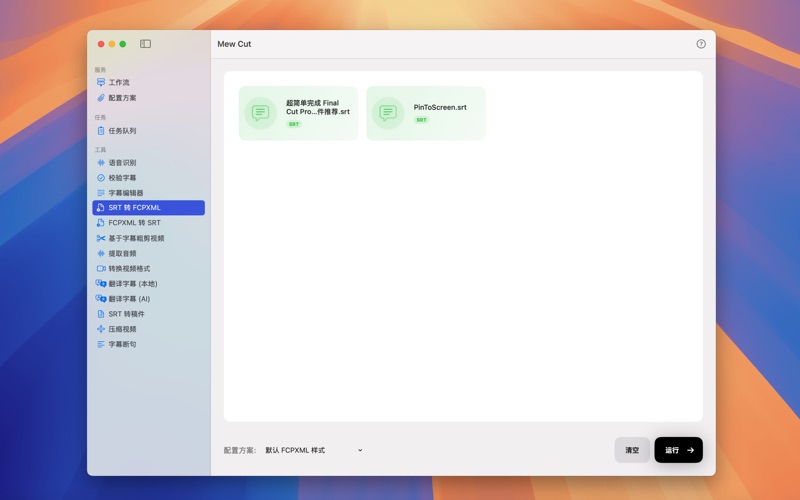Select the PinToScreen.srt file card
The height and width of the screenshot is (500, 800).
pyautogui.click(x=426, y=113)
